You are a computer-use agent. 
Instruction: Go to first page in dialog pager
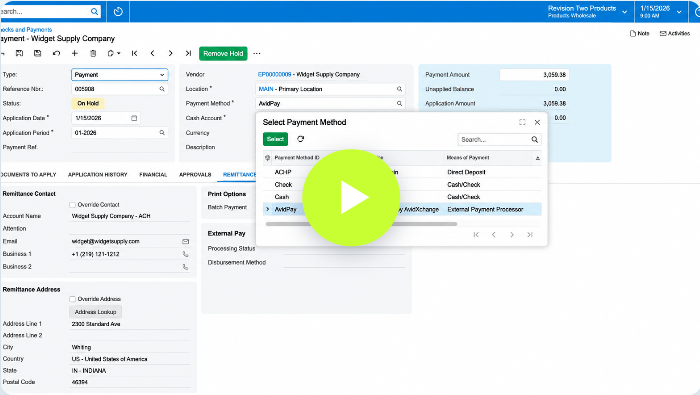[476, 235]
